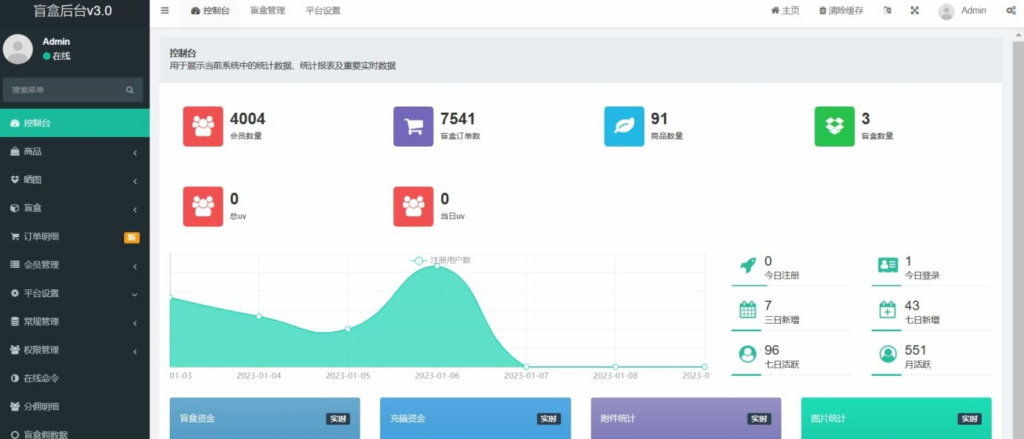
Task: Click the user icon for 月活跃
Action: pos(888,354)
